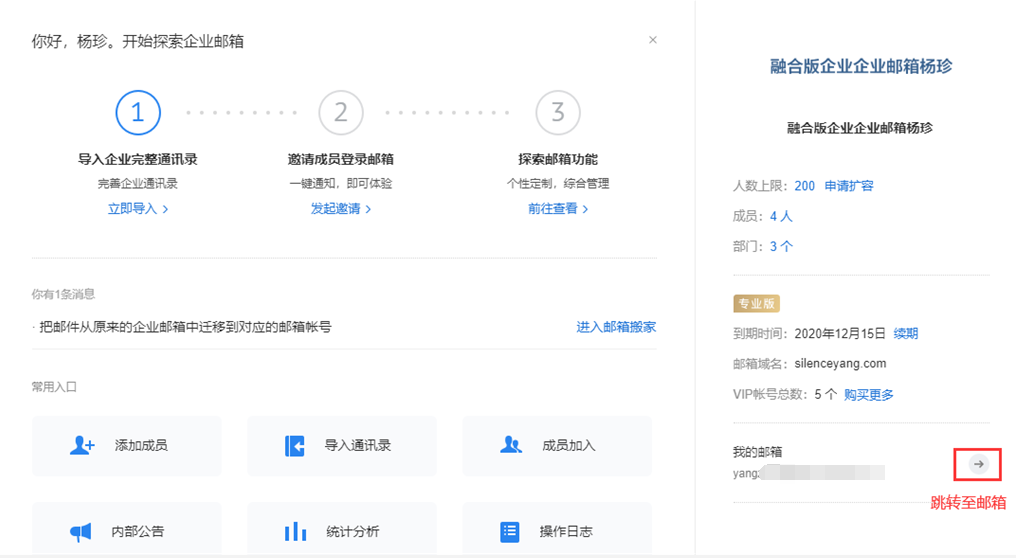This screenshot has height=558, width=1016.
Task: Click the statistics analysis bar chart icon
Action: 295,532
